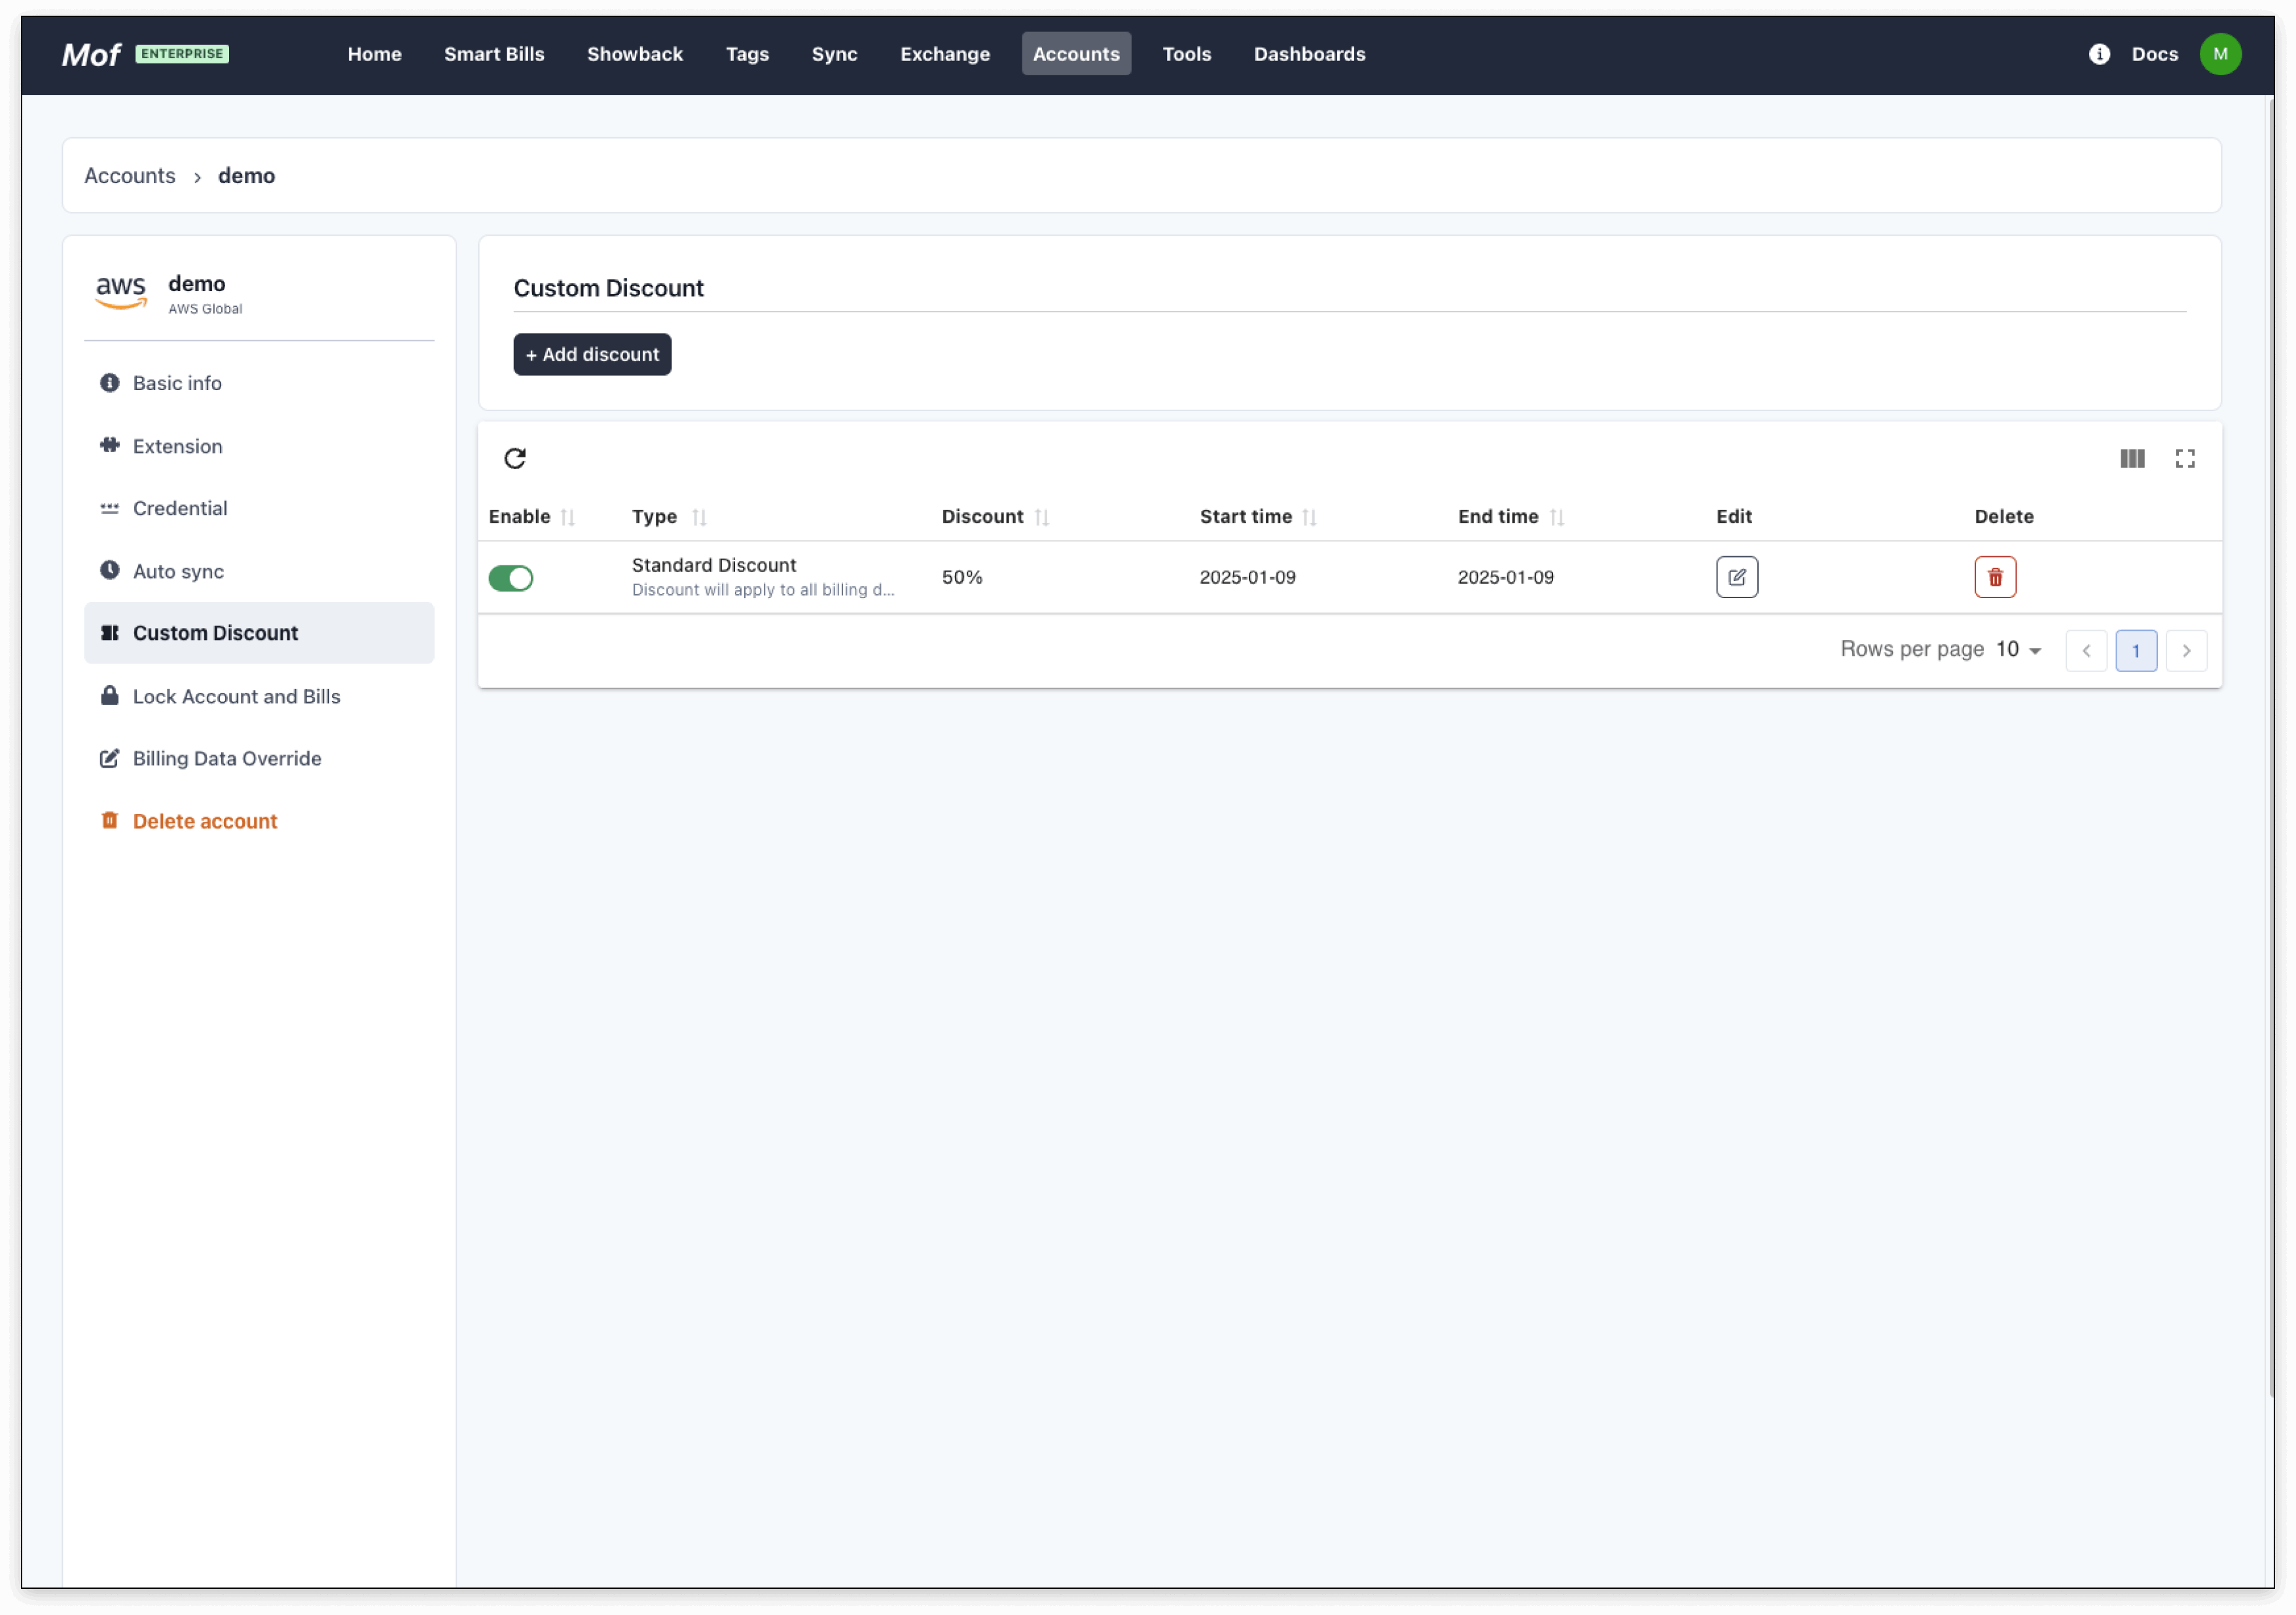Open the Smart Bills menu

tap(494, 54)
